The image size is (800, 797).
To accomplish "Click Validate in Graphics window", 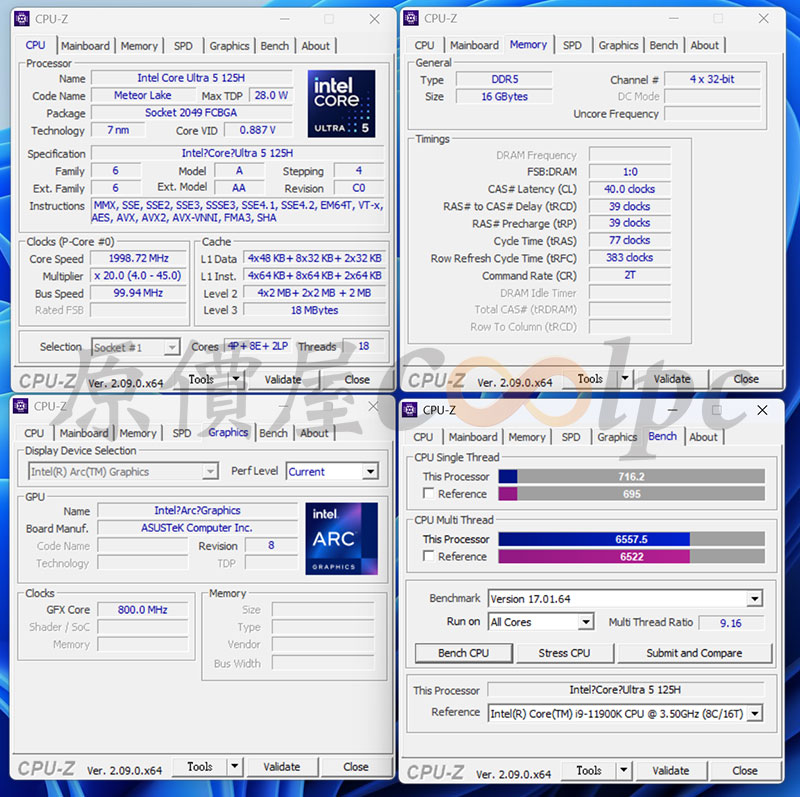I will tap(282, 766).
